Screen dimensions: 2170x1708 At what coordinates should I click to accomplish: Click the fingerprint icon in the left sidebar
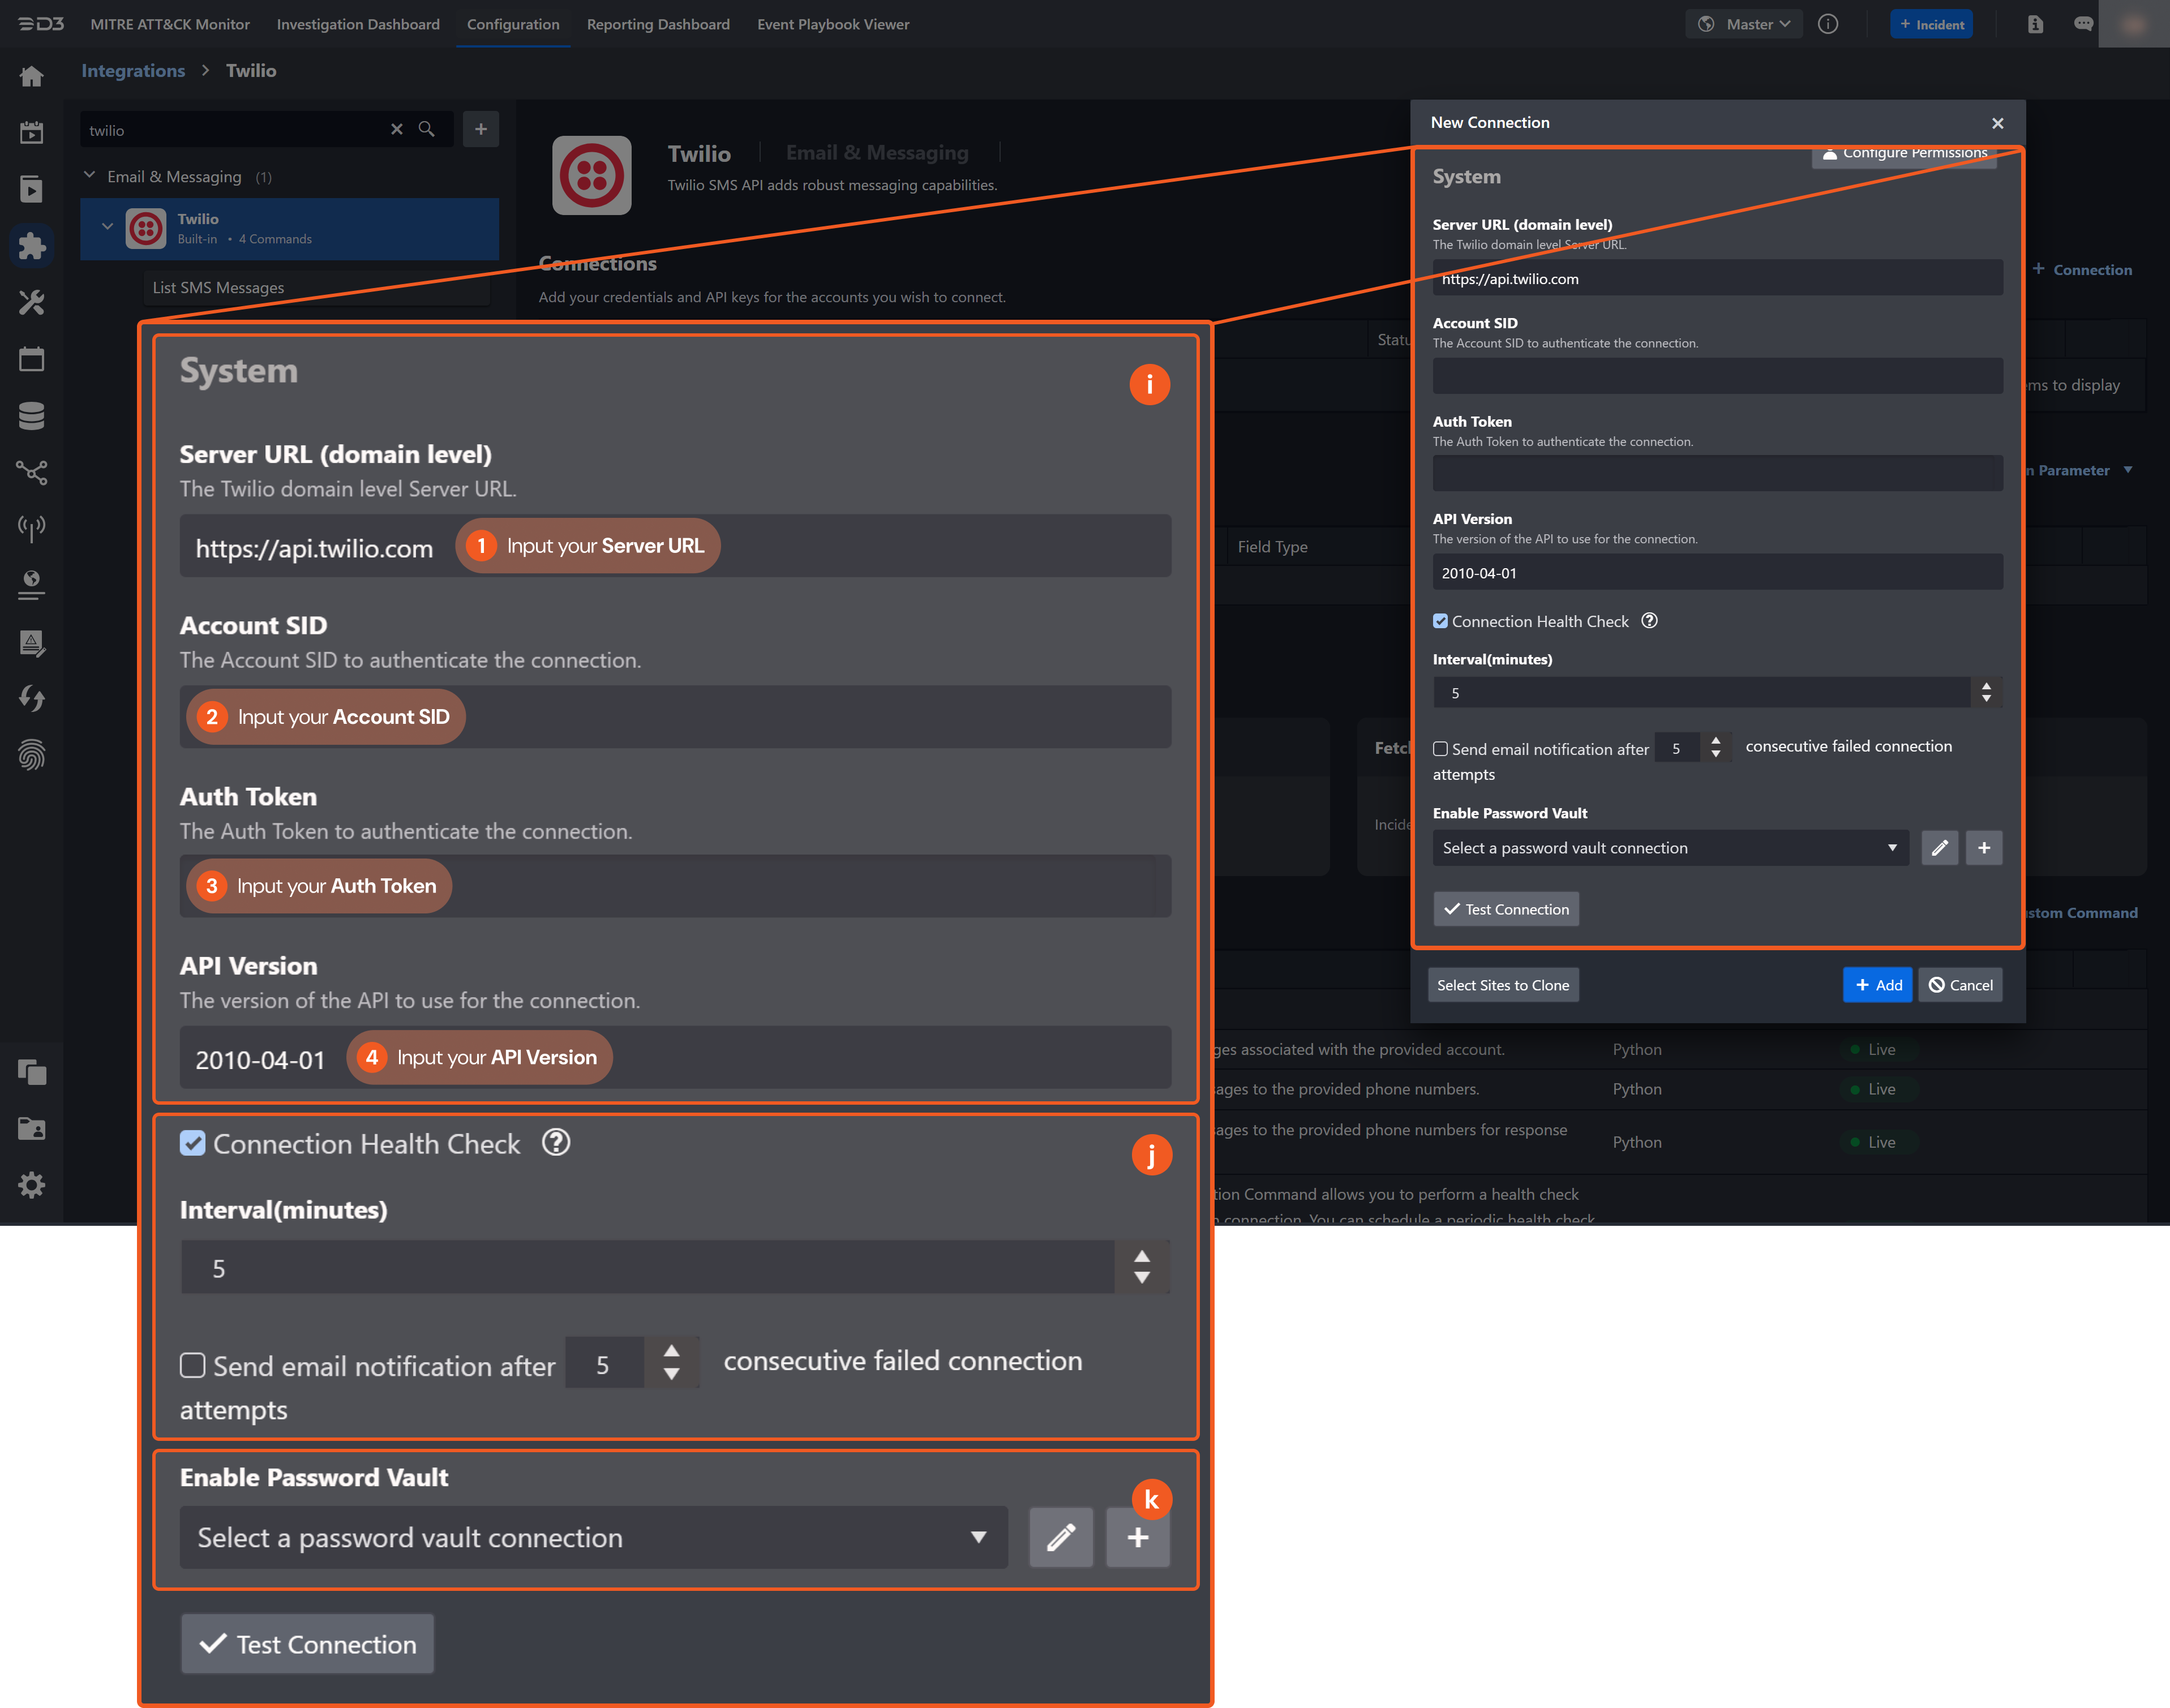tap(31, 755)
